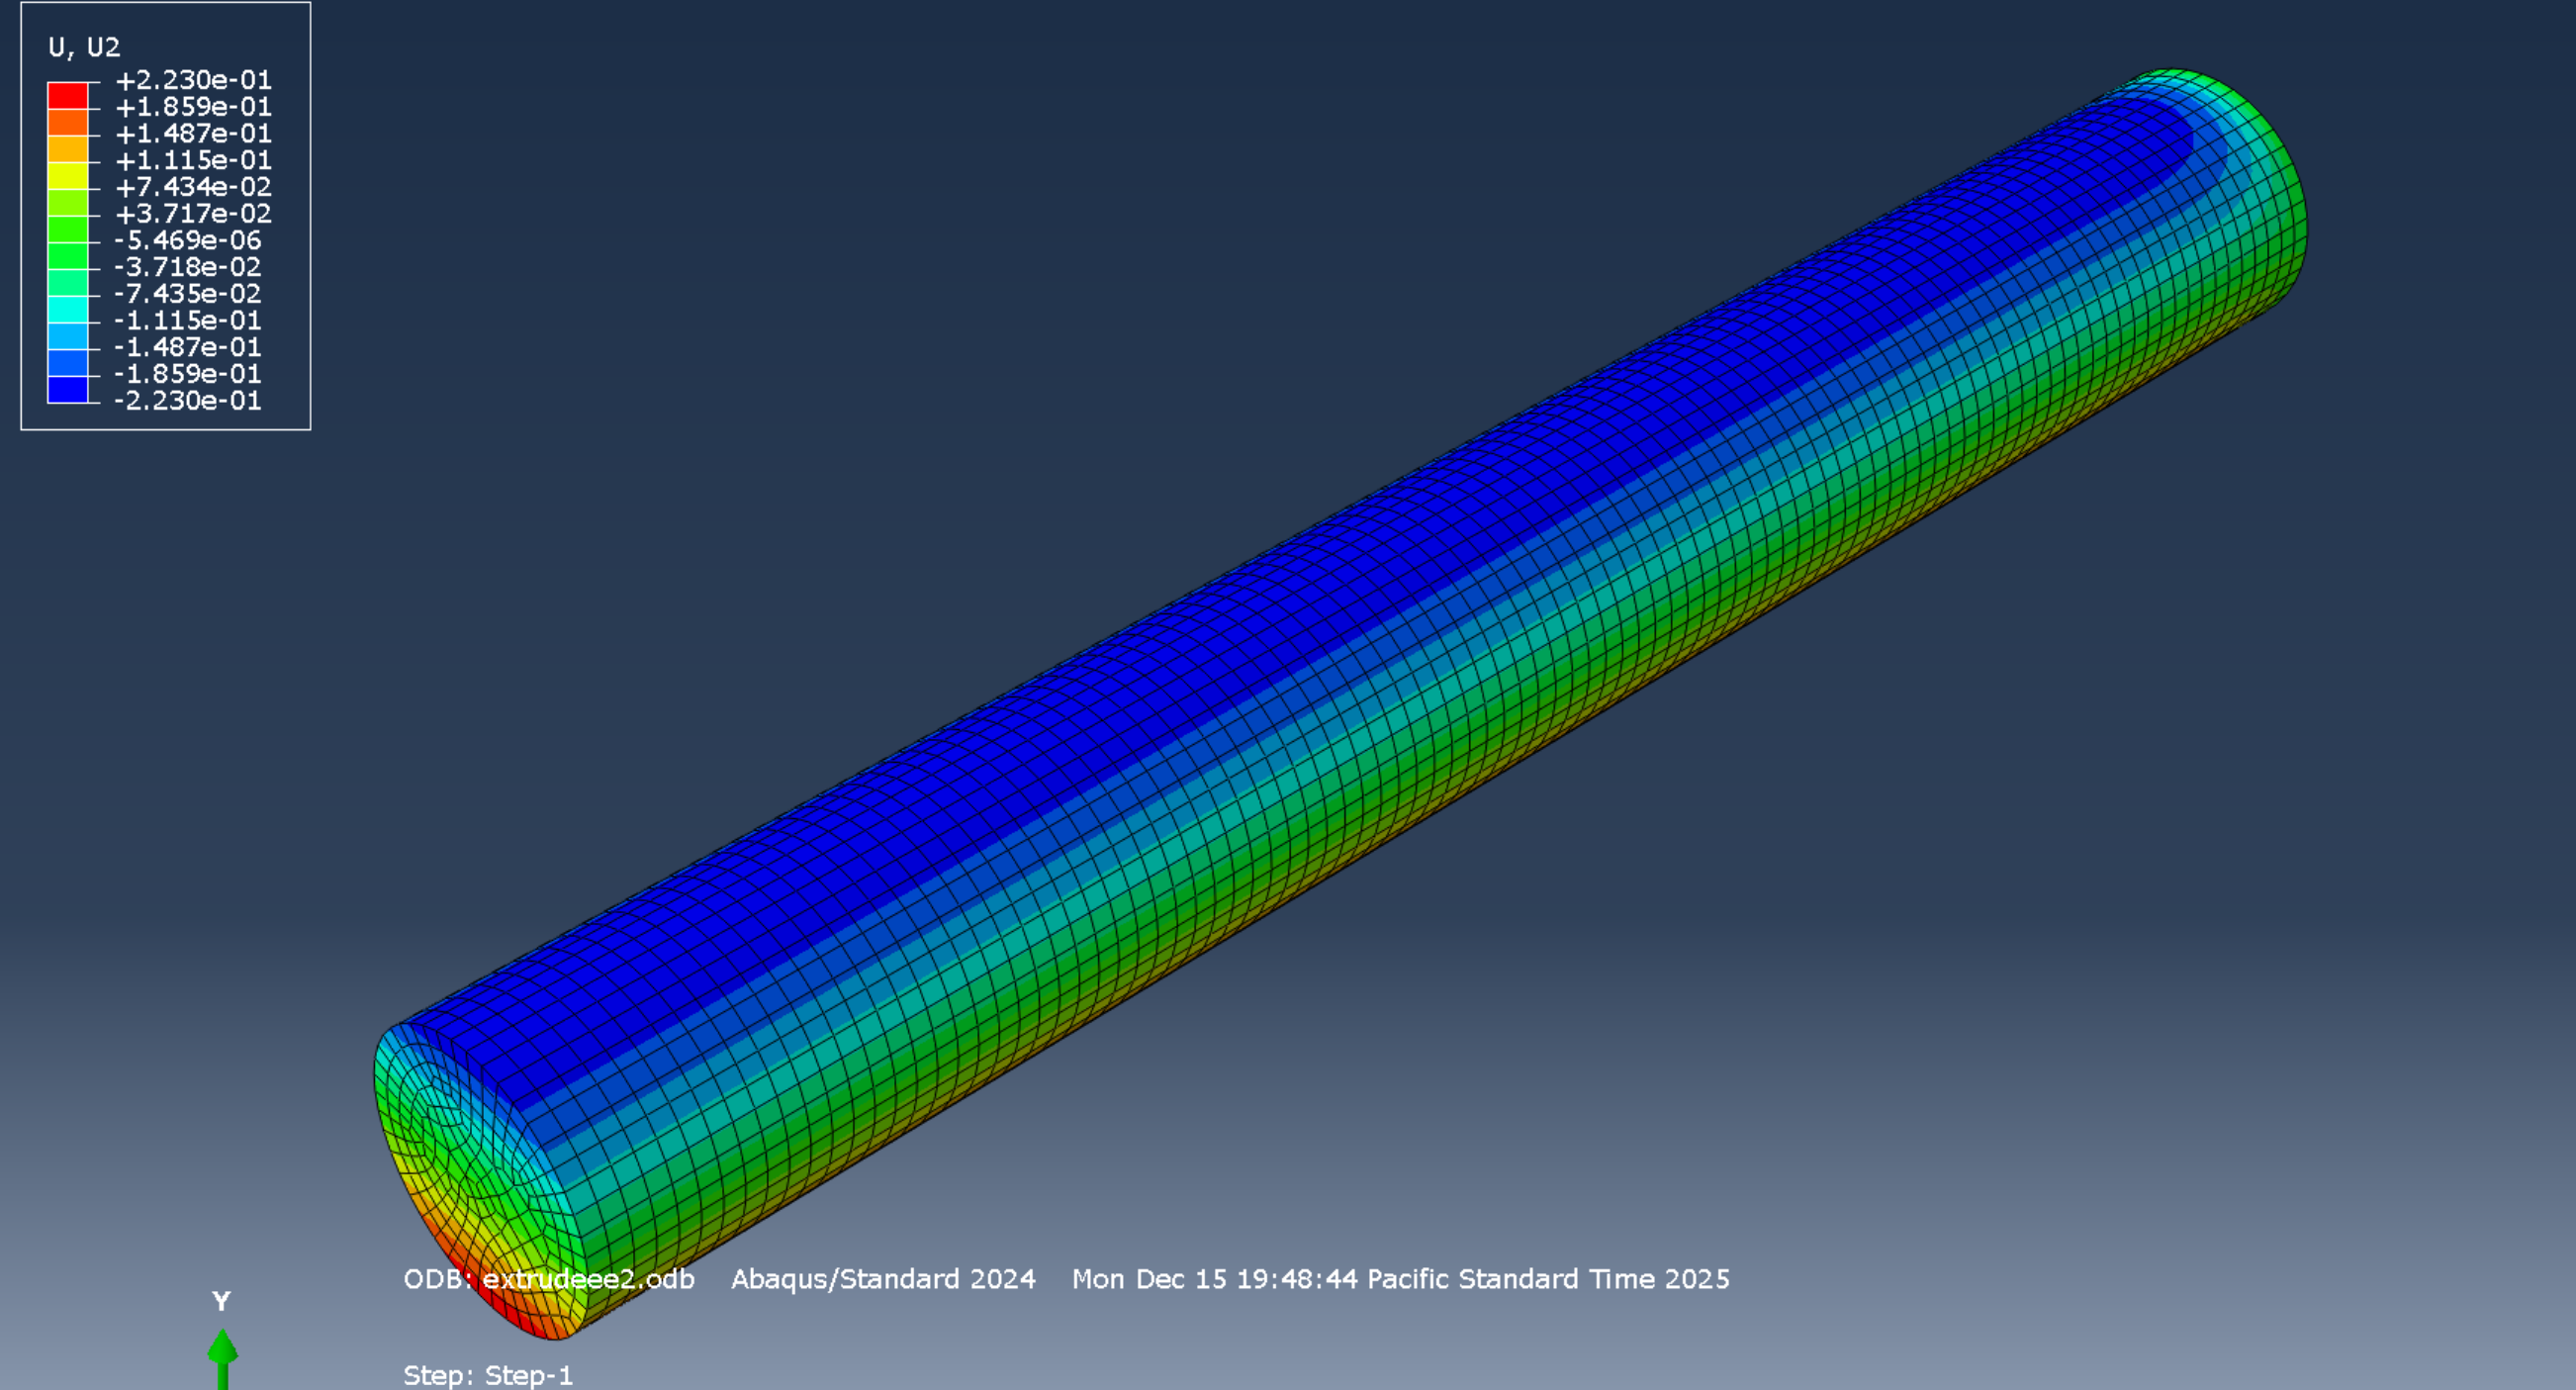
Task: Click the cyan legend color band
Action: (x=68, y=310)
